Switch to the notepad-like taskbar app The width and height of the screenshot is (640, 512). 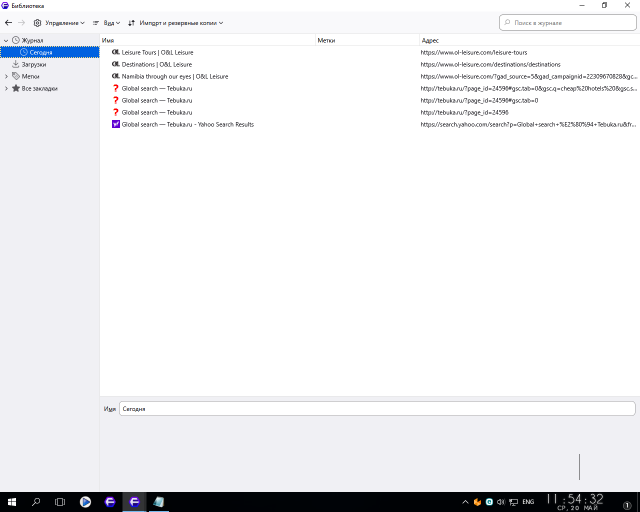point(158,502)
